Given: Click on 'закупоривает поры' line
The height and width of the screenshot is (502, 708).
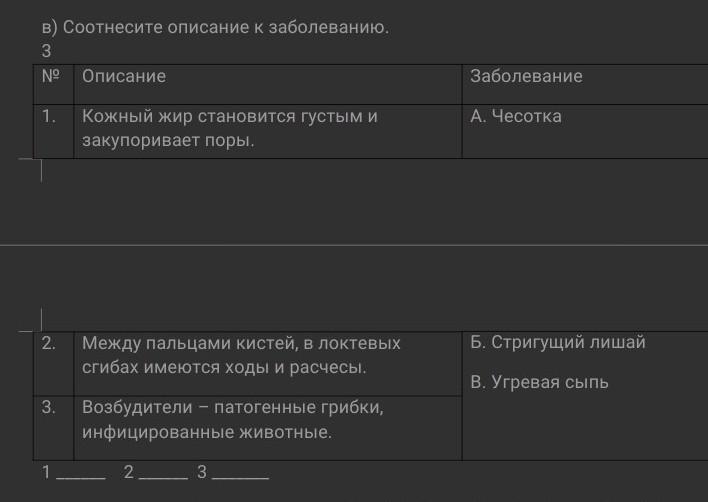Looking at the screenshot, I should [168, 140].
